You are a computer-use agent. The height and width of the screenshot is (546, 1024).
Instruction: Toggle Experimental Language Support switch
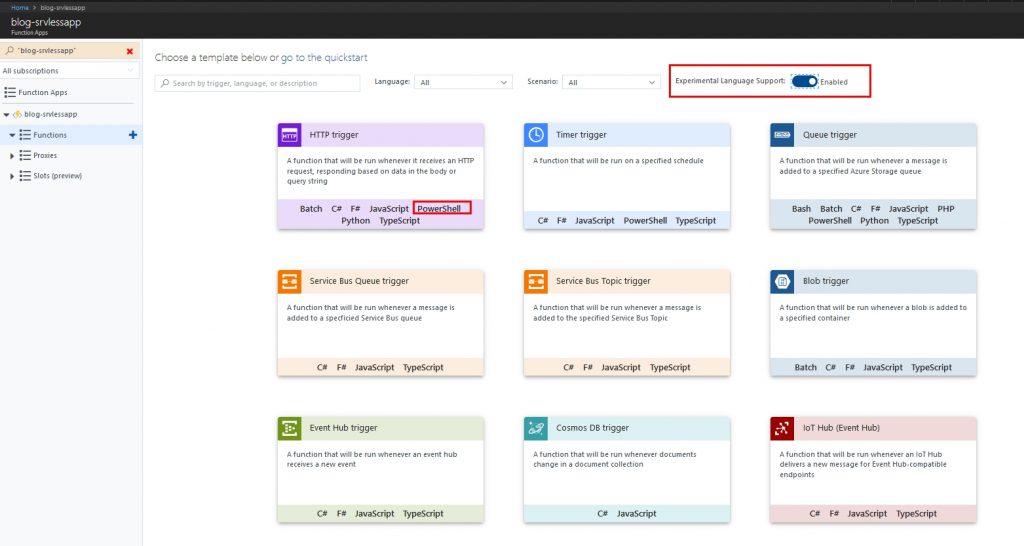click(x=805, y=82)
